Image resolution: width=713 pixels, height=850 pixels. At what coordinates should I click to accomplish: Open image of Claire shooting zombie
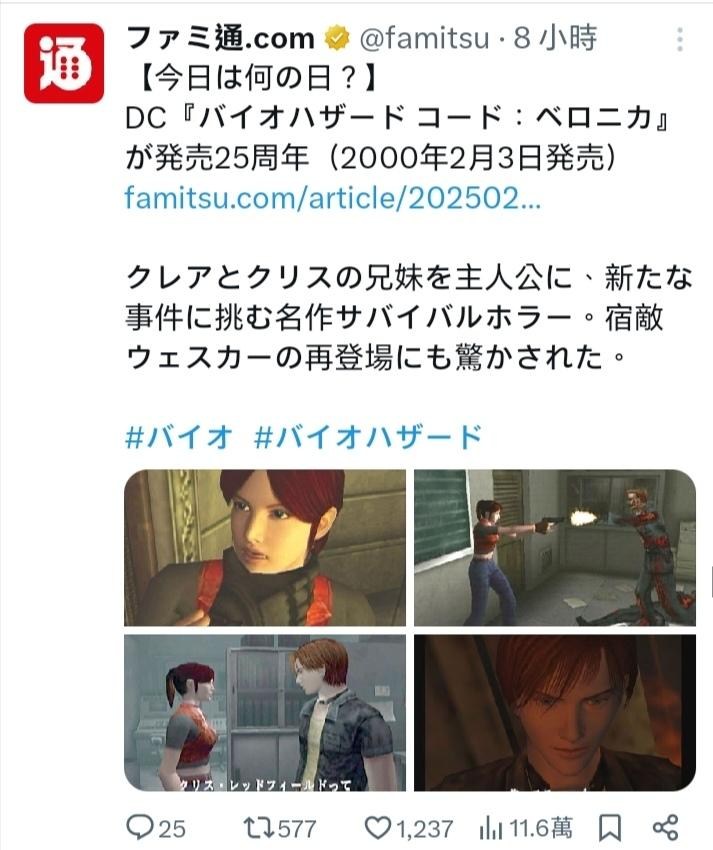click(x=555, y=548)
